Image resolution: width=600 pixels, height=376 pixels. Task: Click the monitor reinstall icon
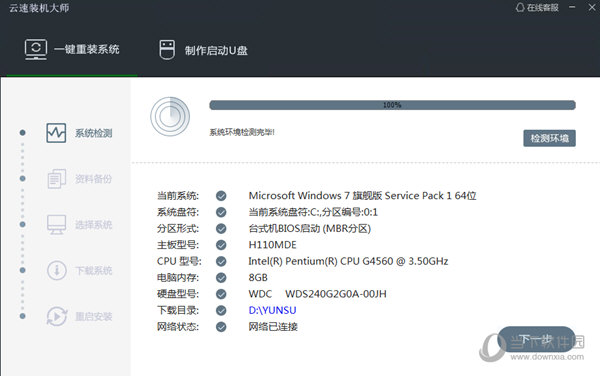[x=36, y=50]
